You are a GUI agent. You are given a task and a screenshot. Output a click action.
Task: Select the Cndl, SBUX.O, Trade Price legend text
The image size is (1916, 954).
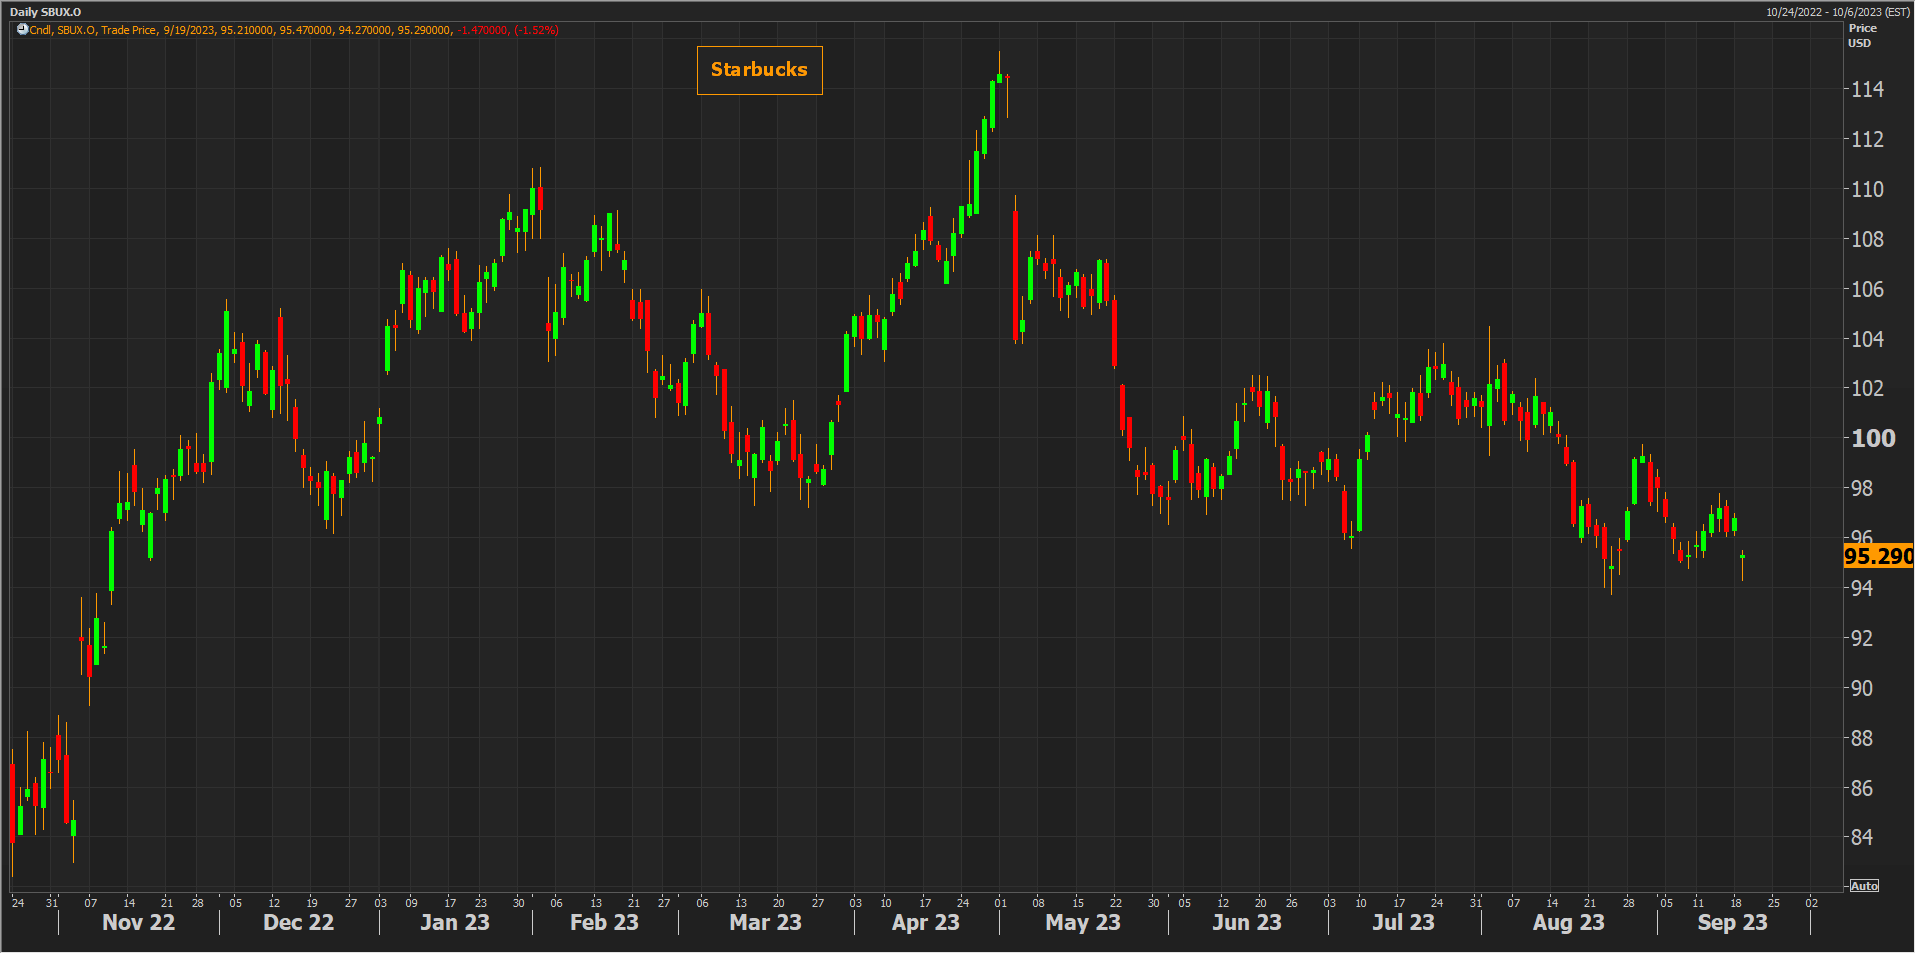(93, 30)
